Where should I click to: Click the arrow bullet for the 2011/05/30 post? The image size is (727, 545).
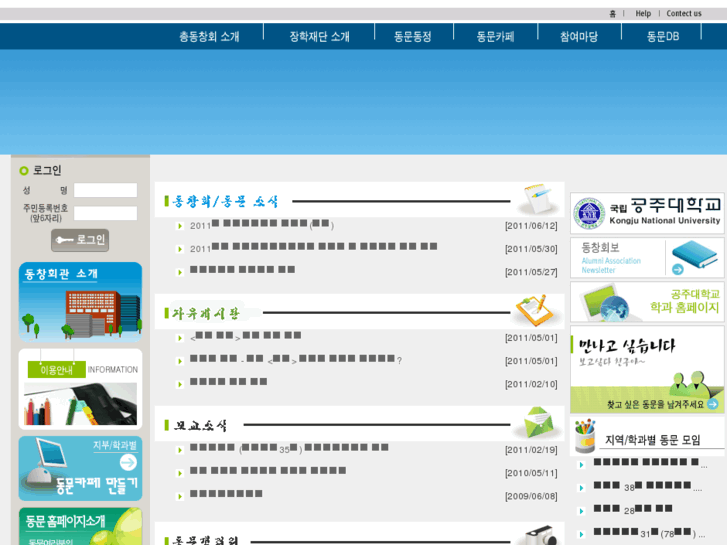(x=180, y=250)
